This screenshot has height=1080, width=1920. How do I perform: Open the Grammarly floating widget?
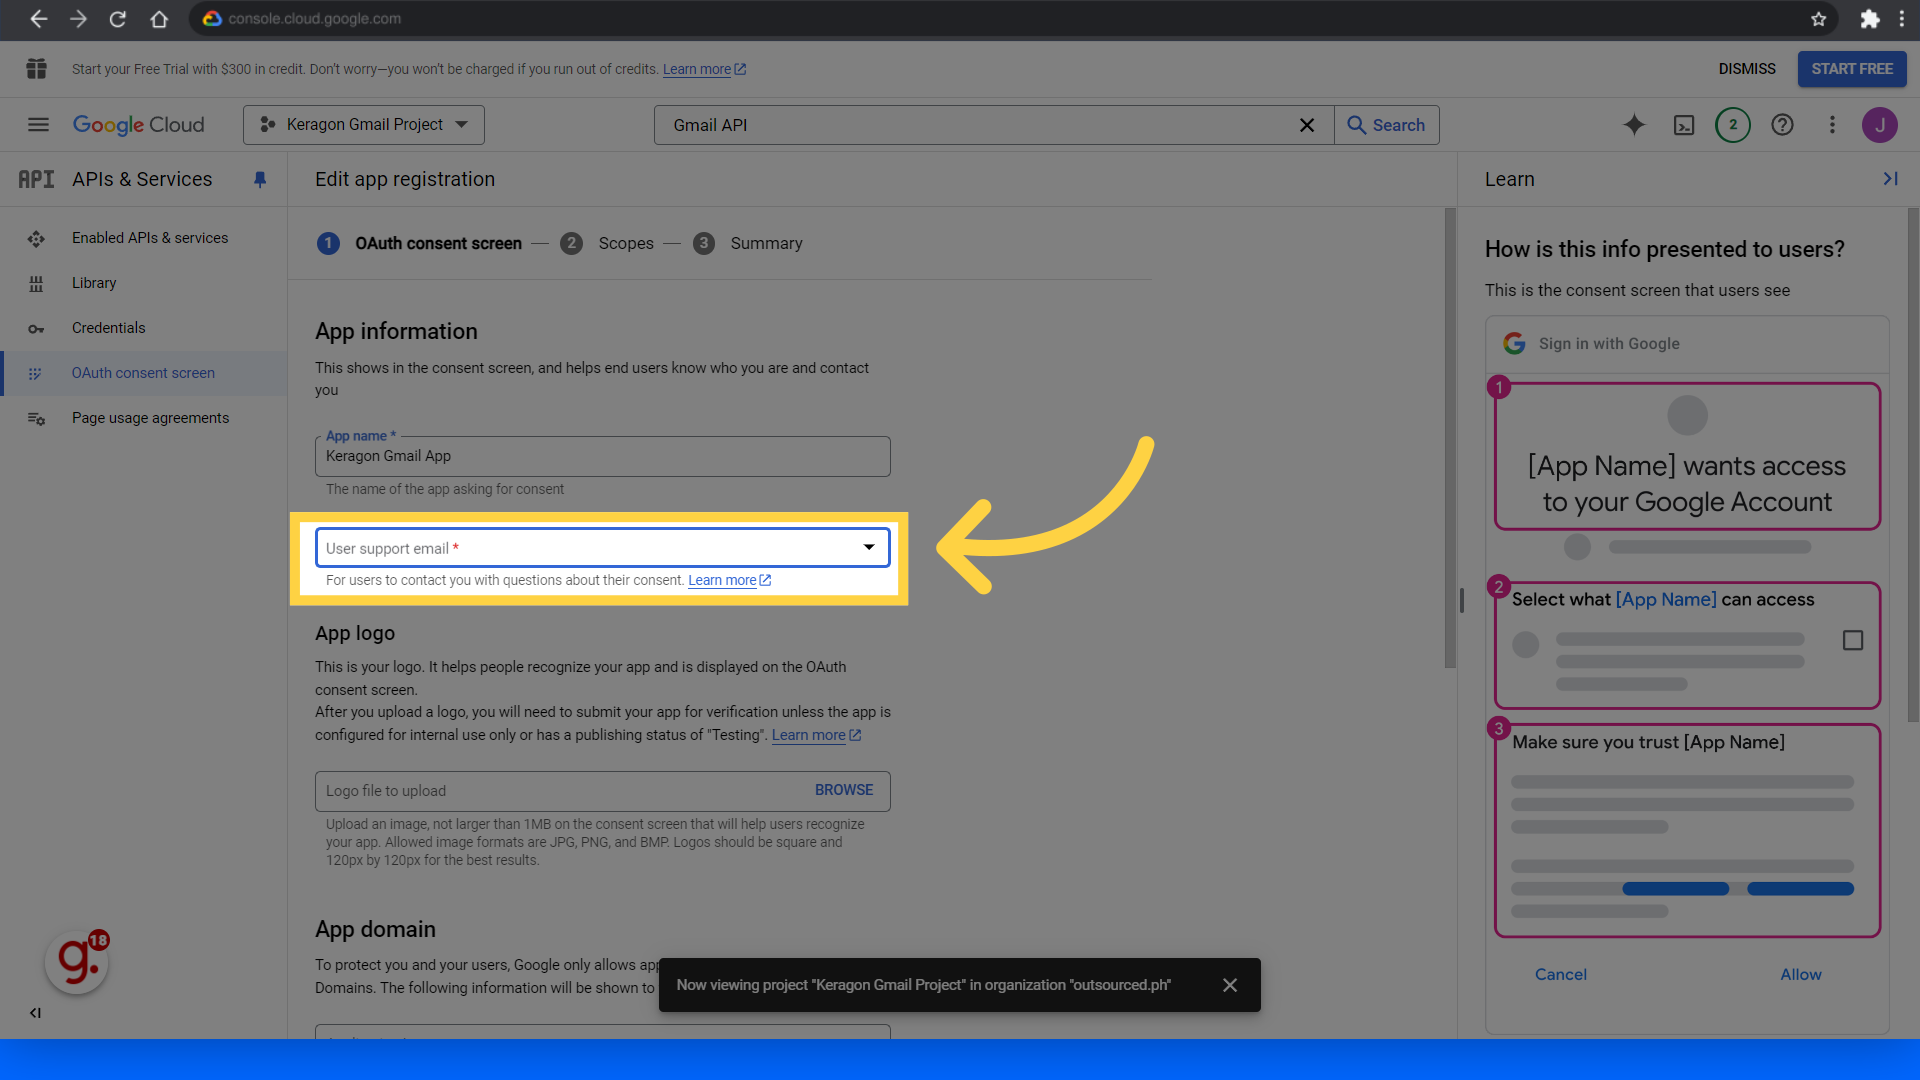click(77, 962)
